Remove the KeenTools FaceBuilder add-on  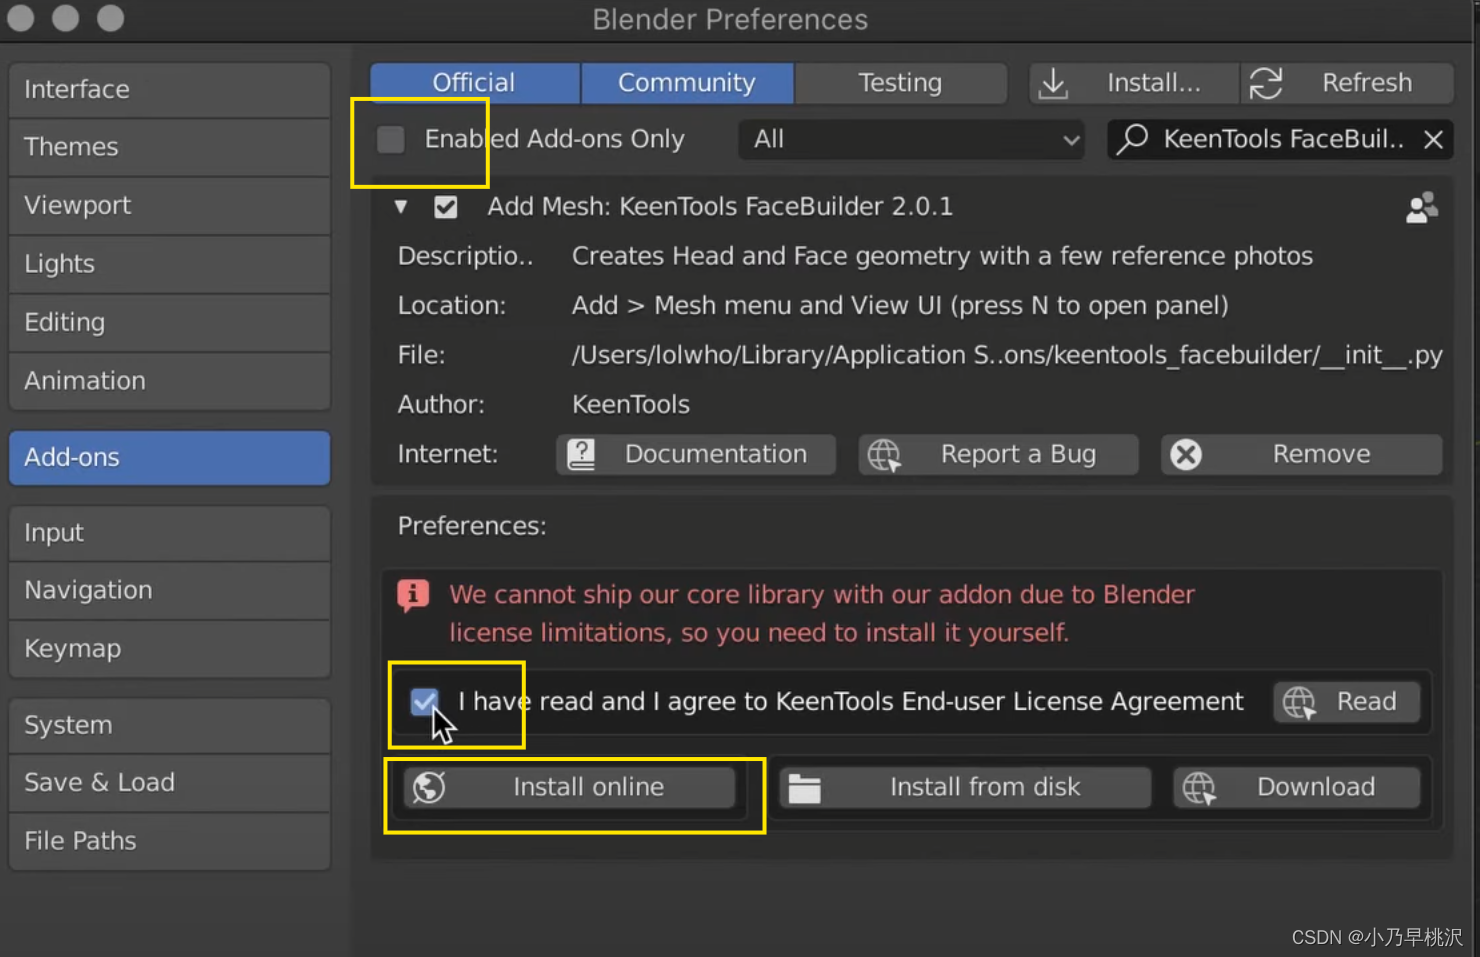pyautogui.click(x=1302, y=454)
